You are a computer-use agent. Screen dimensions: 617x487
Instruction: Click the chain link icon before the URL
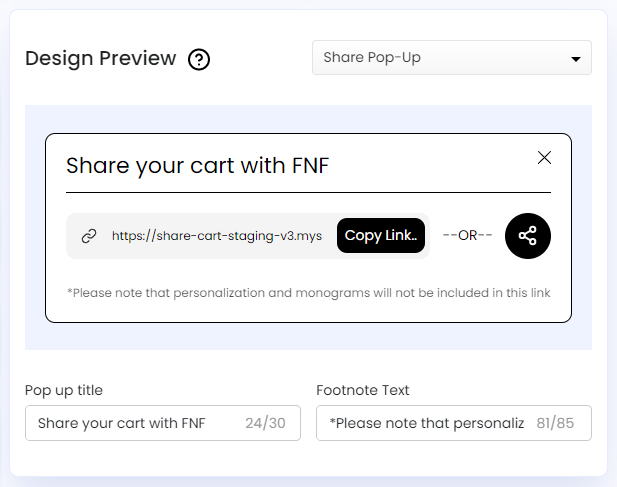tap(89, 236)
